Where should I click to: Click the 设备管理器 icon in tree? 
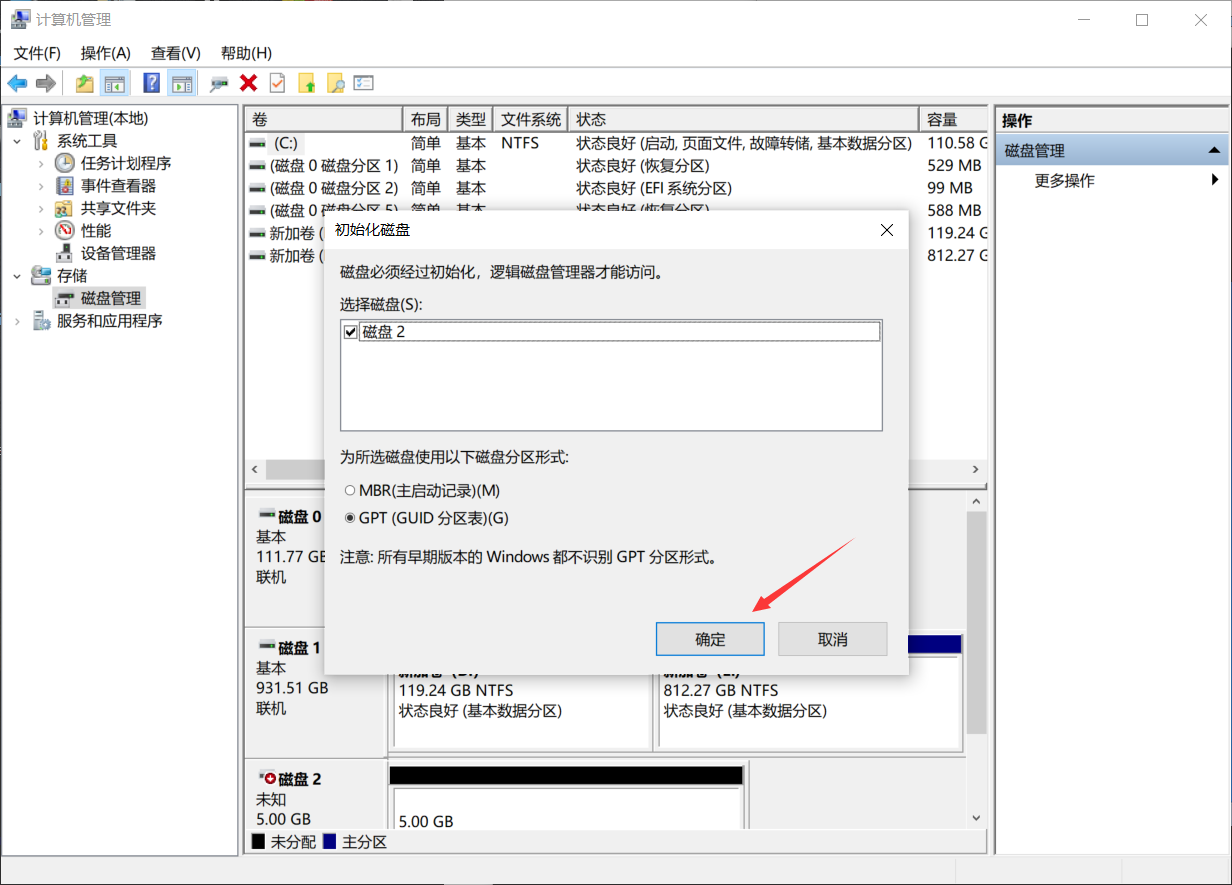[x=65, y=254]
